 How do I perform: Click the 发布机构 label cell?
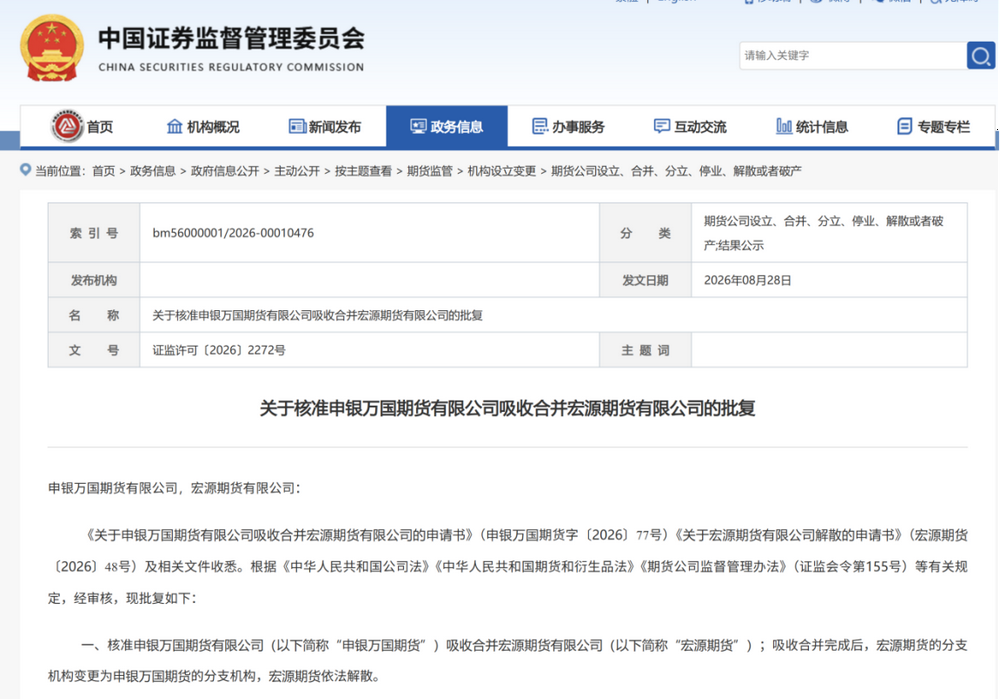coord(94,280)
